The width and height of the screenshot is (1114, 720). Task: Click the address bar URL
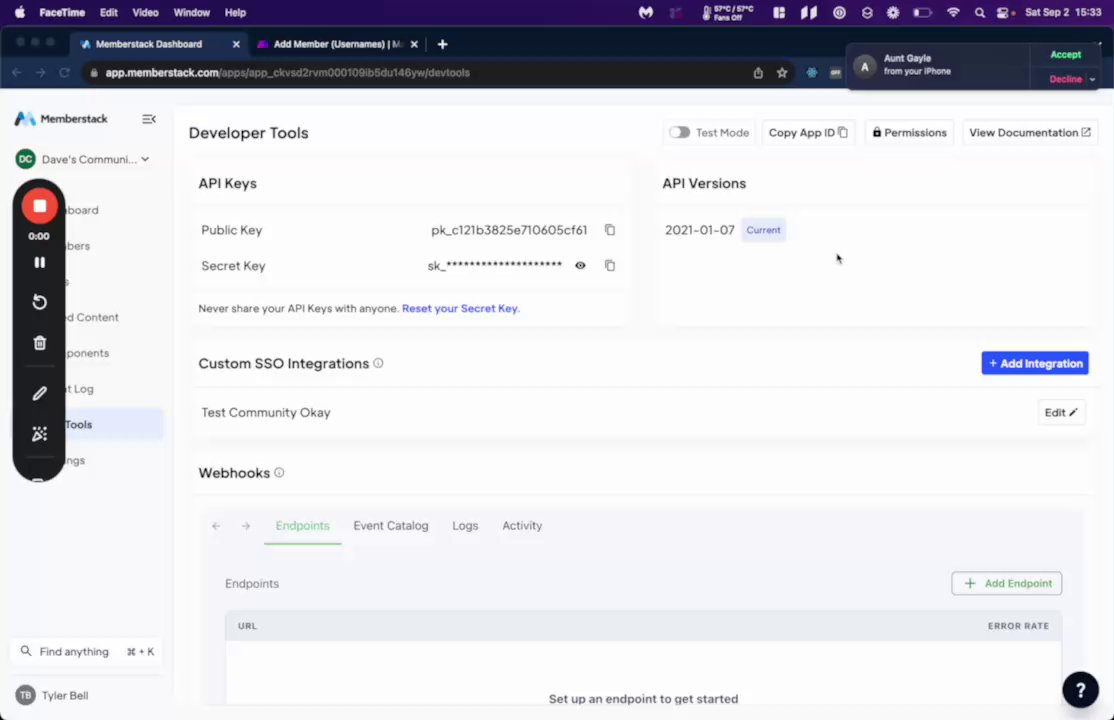(287, 72)
